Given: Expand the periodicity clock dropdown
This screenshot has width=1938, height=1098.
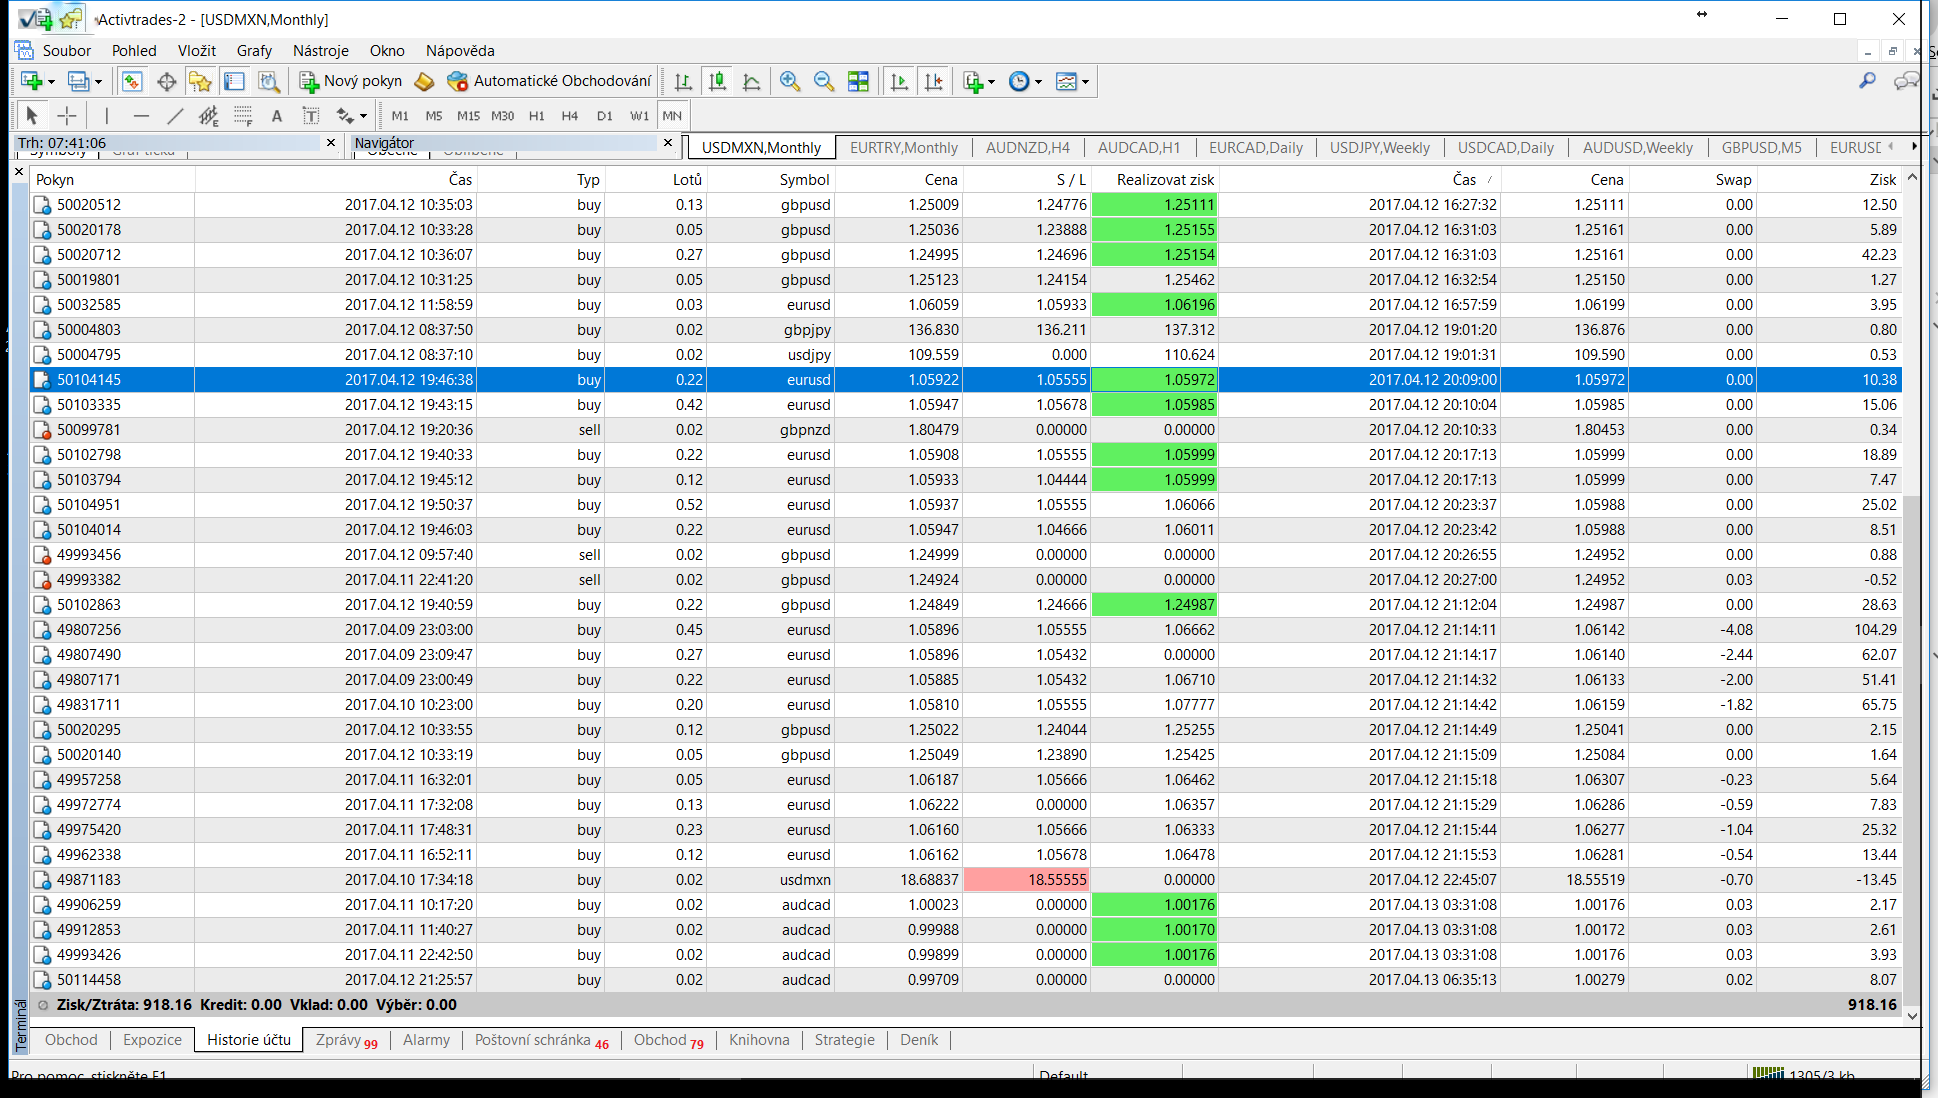Looking at the screenshot, I should pos(1038,82).
